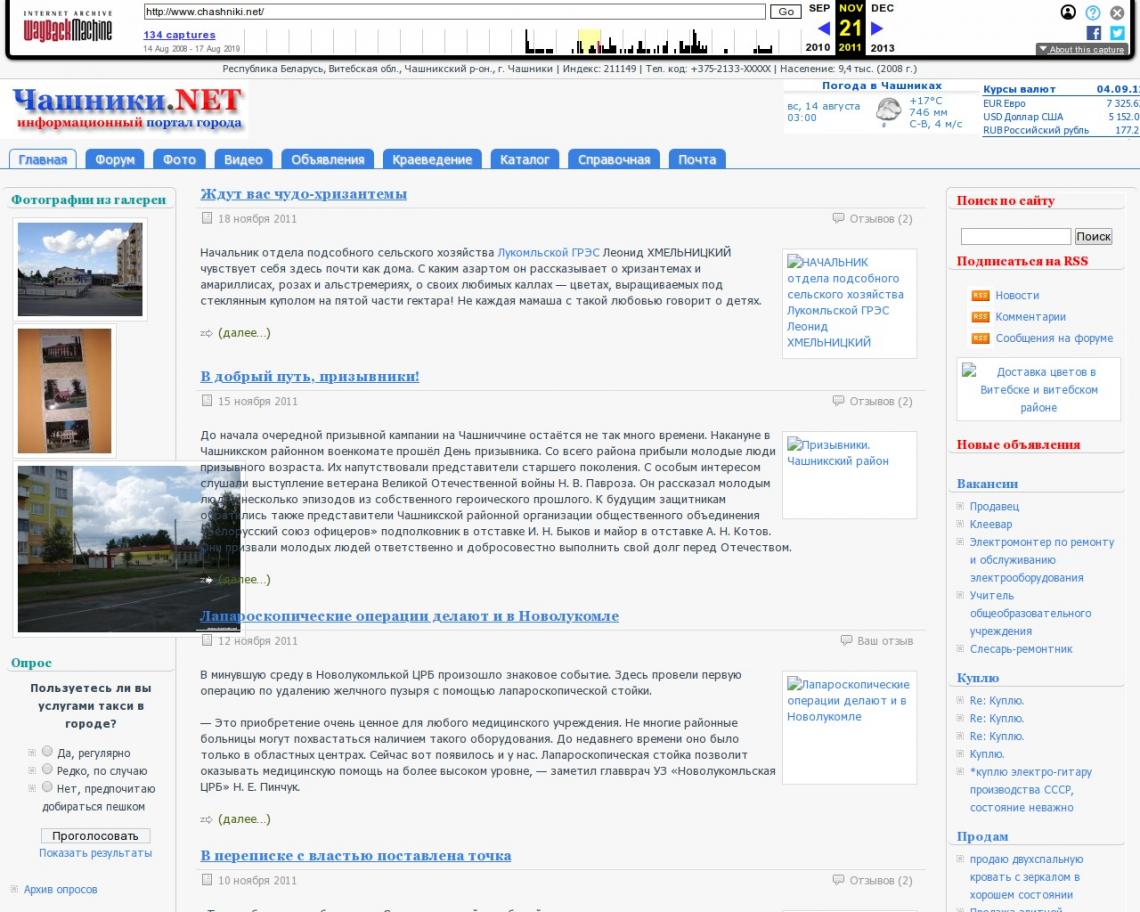The height and width of the screenshot is (912, 1140).
Task: Click comment bubble icon for 18 ноября post
Action: (x=838, y=218)
